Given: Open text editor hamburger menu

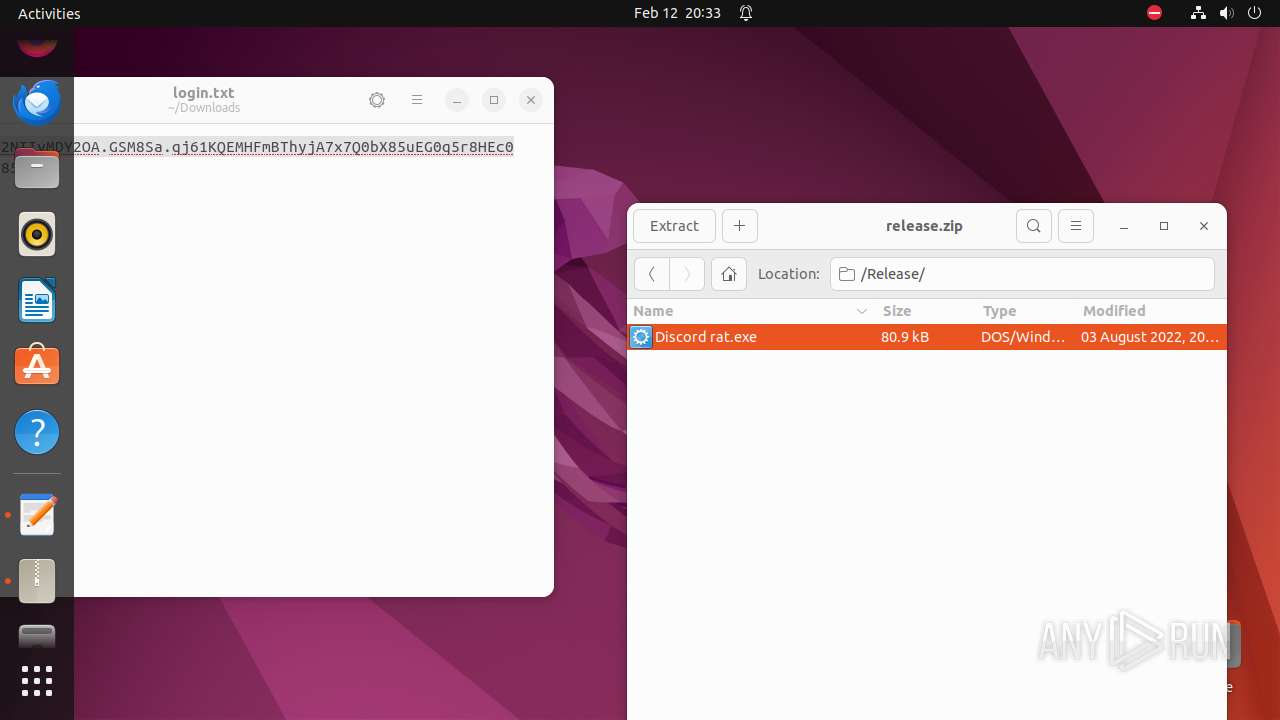Looking at the screenshot, I should pos(417,100).
